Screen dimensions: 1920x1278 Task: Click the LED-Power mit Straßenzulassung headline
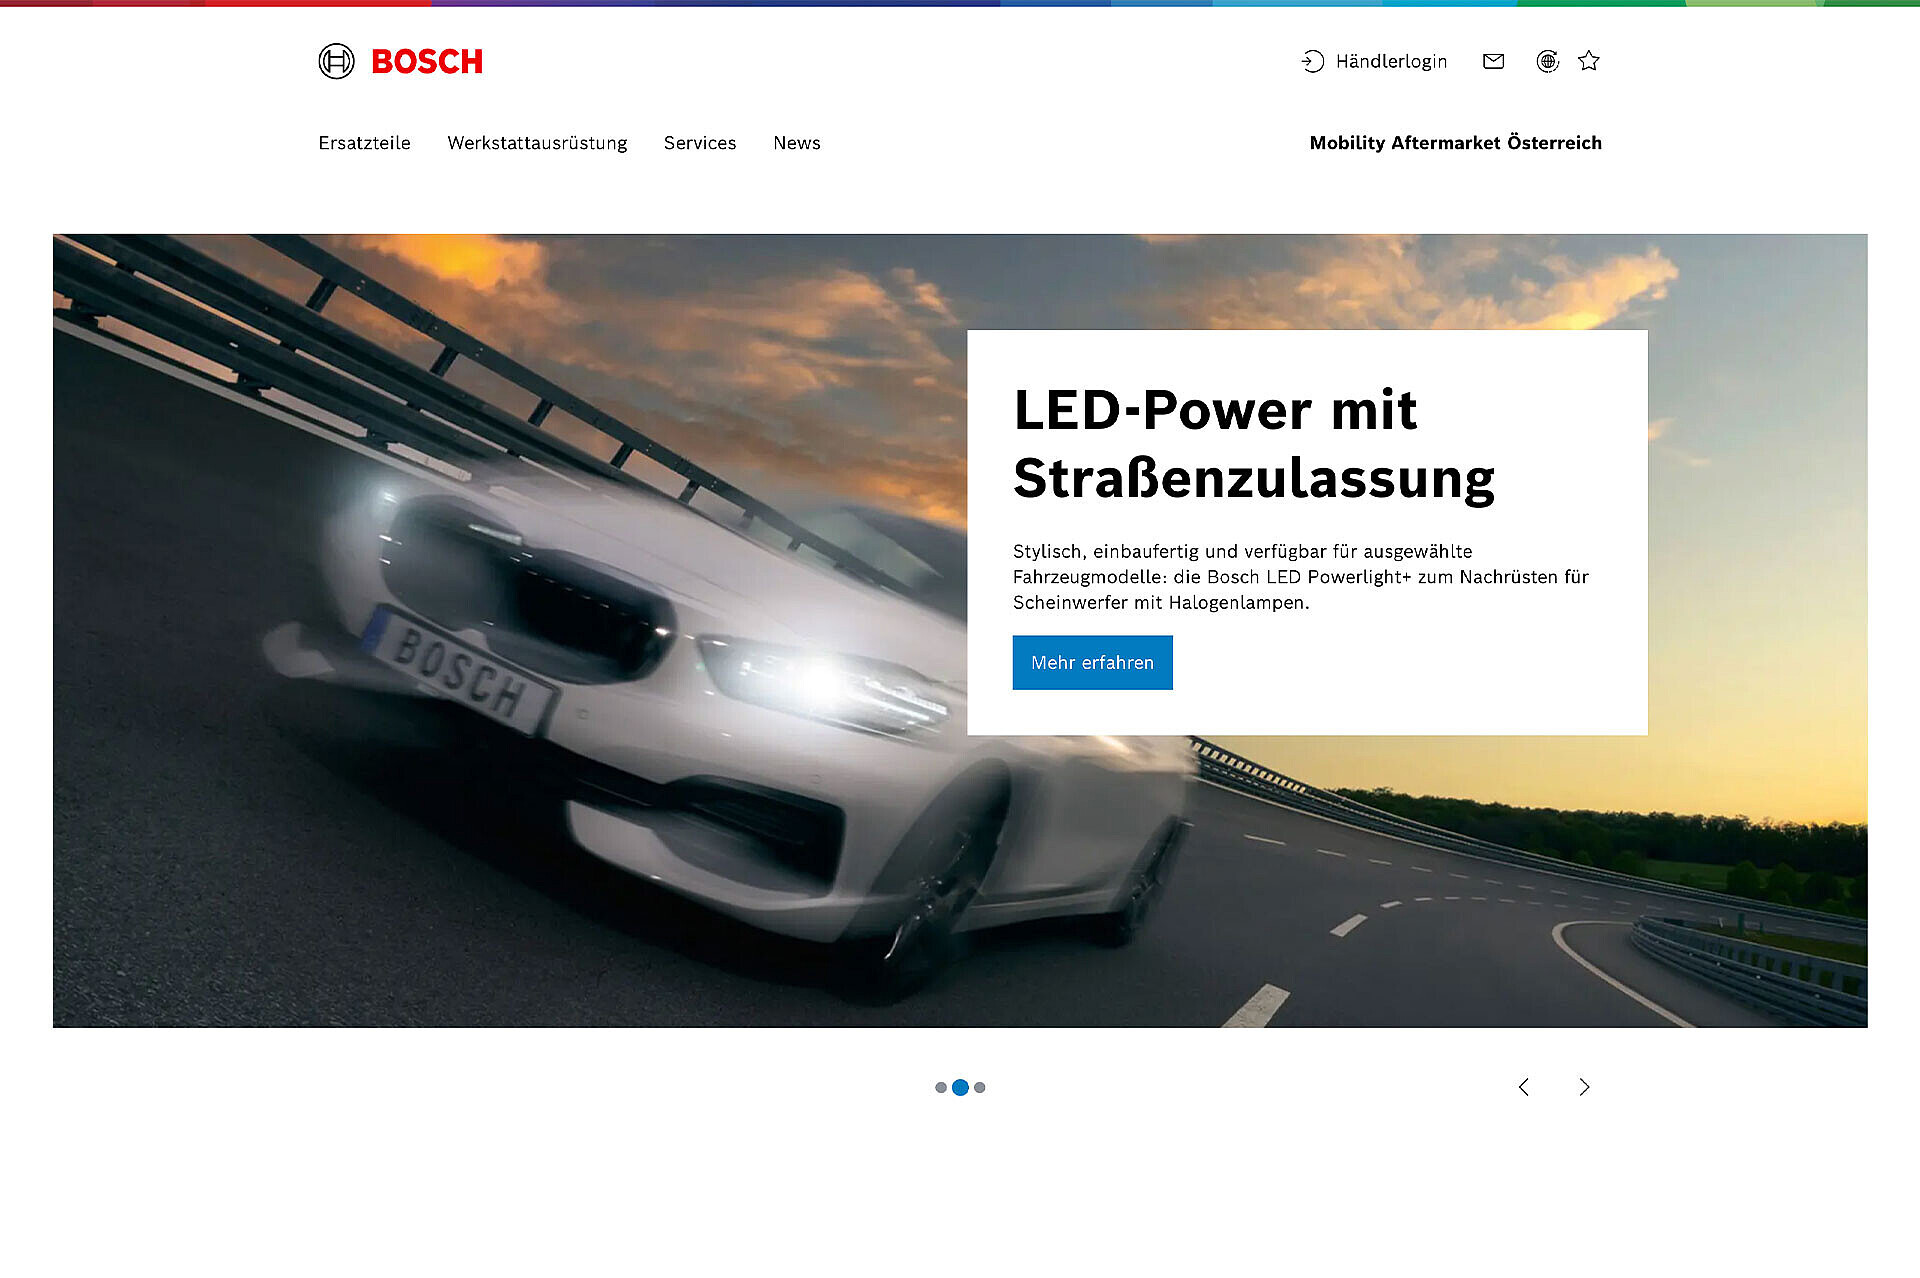click(x=1253, y=444)
